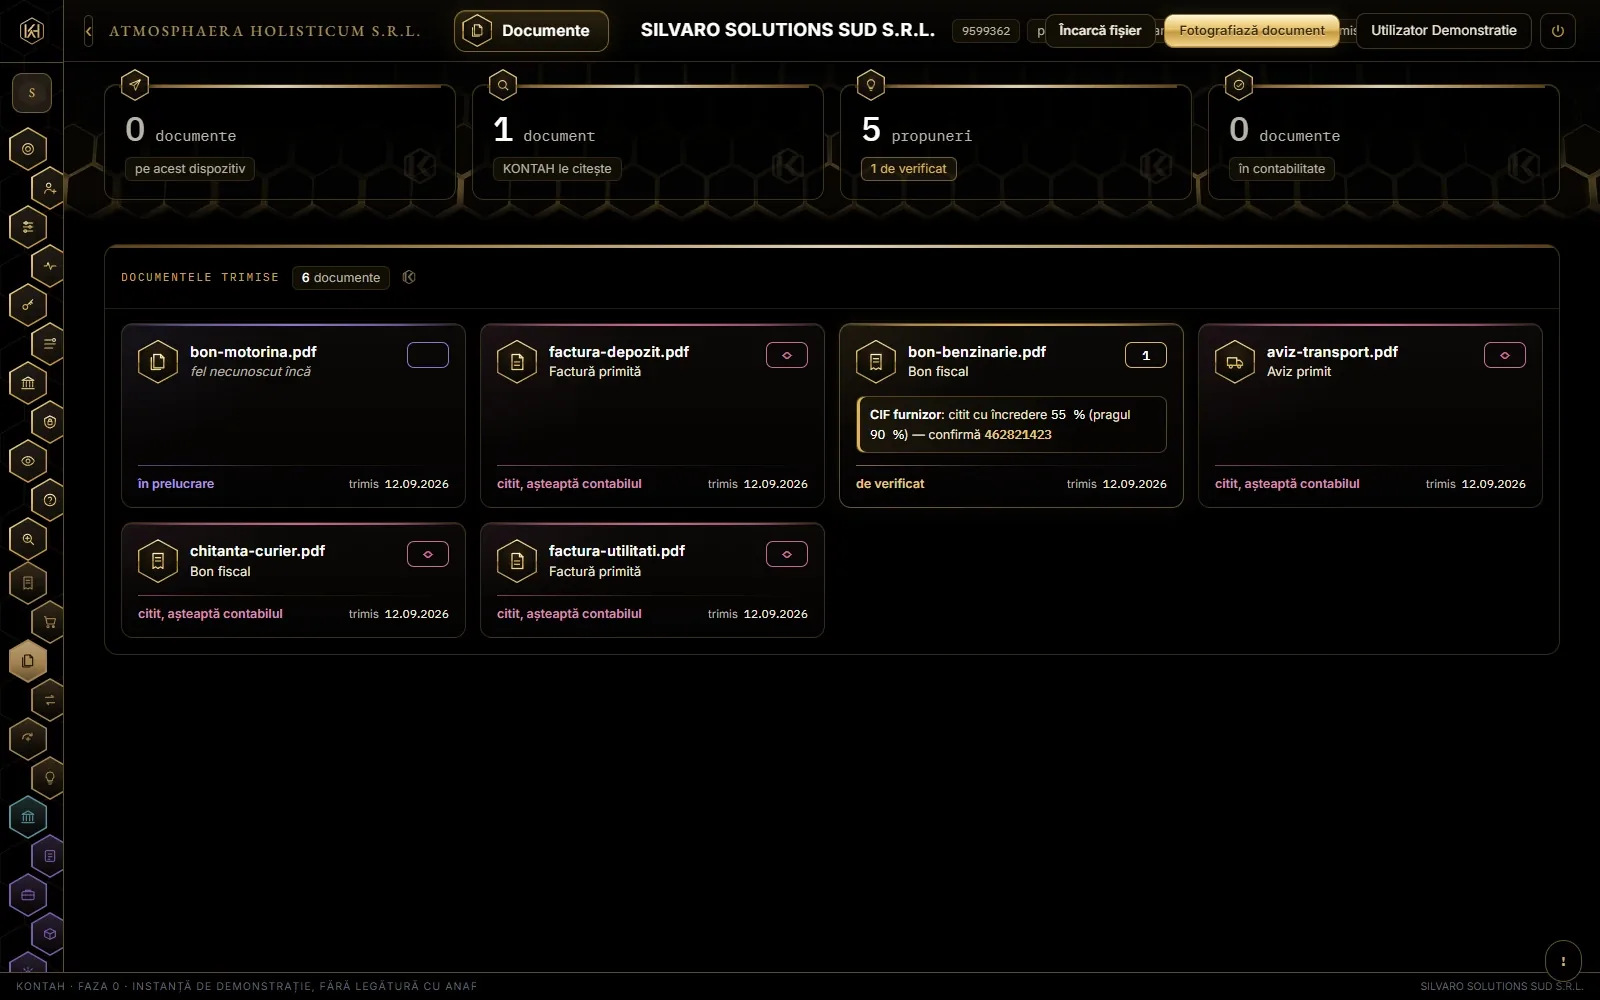Open the activity pulse hexagon
Viewport: 1600px width, 1000px height.
click(x=49, y=266)
